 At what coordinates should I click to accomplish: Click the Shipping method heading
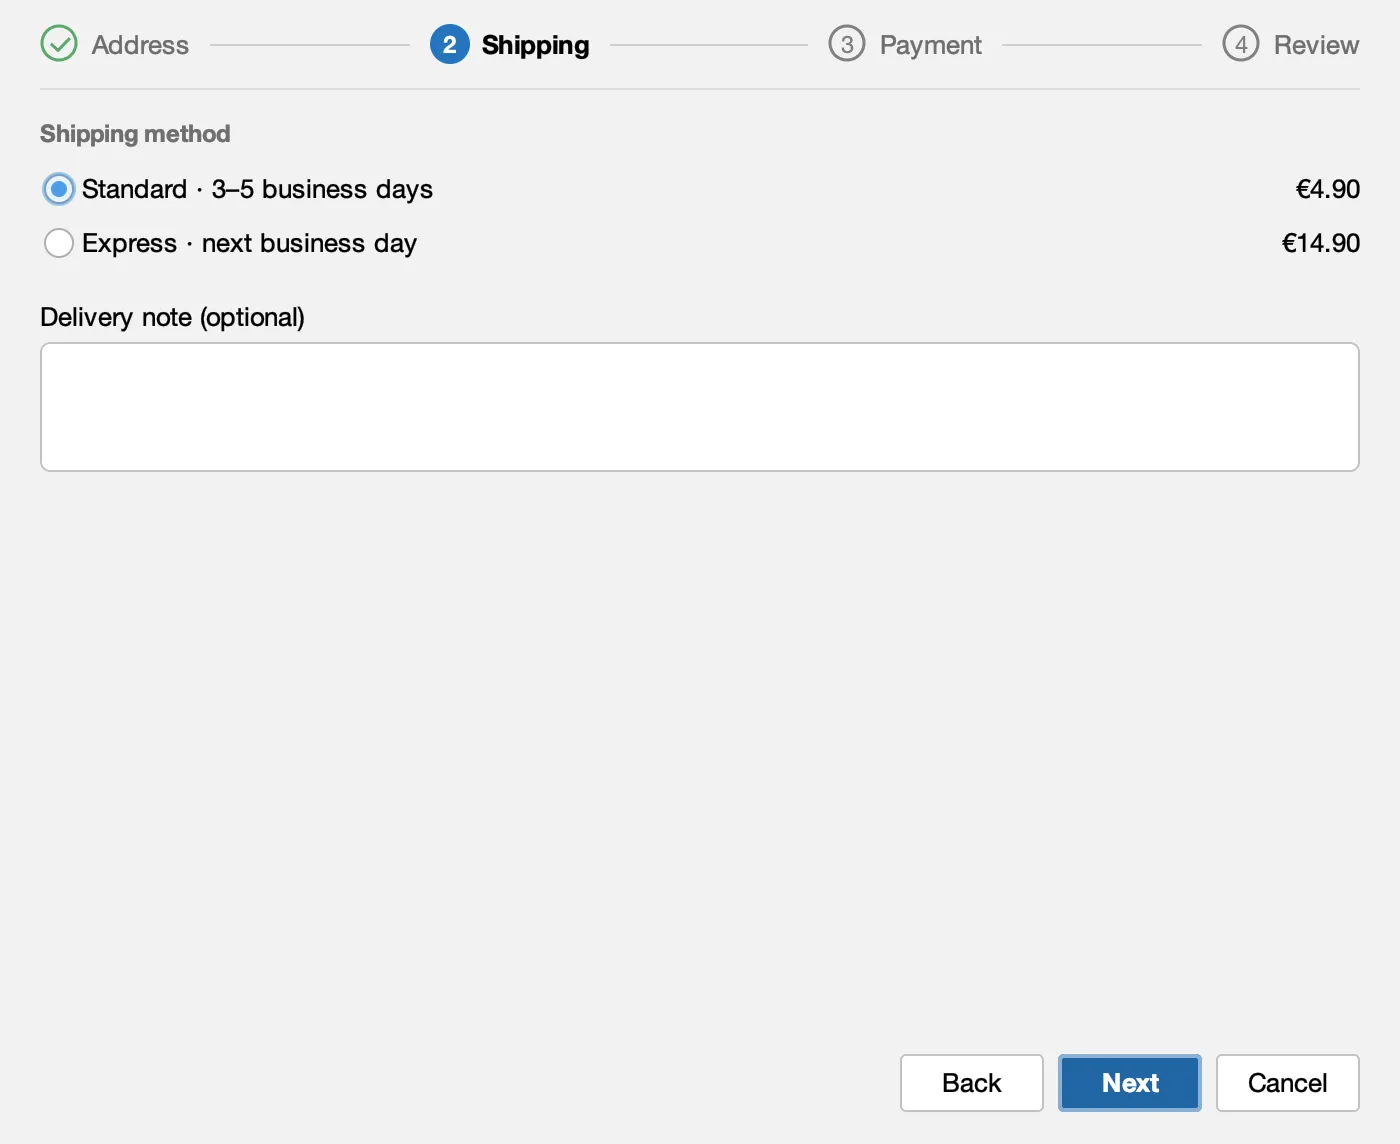[135, 134]
